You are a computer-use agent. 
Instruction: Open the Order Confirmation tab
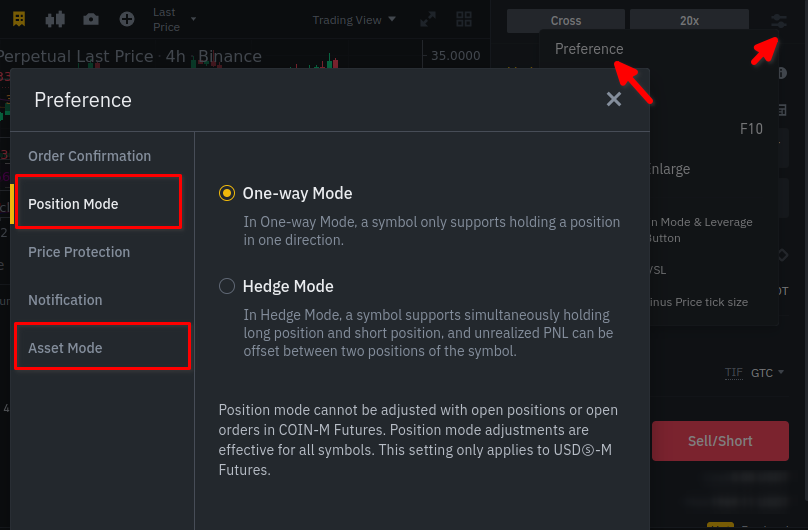(89, 156)
